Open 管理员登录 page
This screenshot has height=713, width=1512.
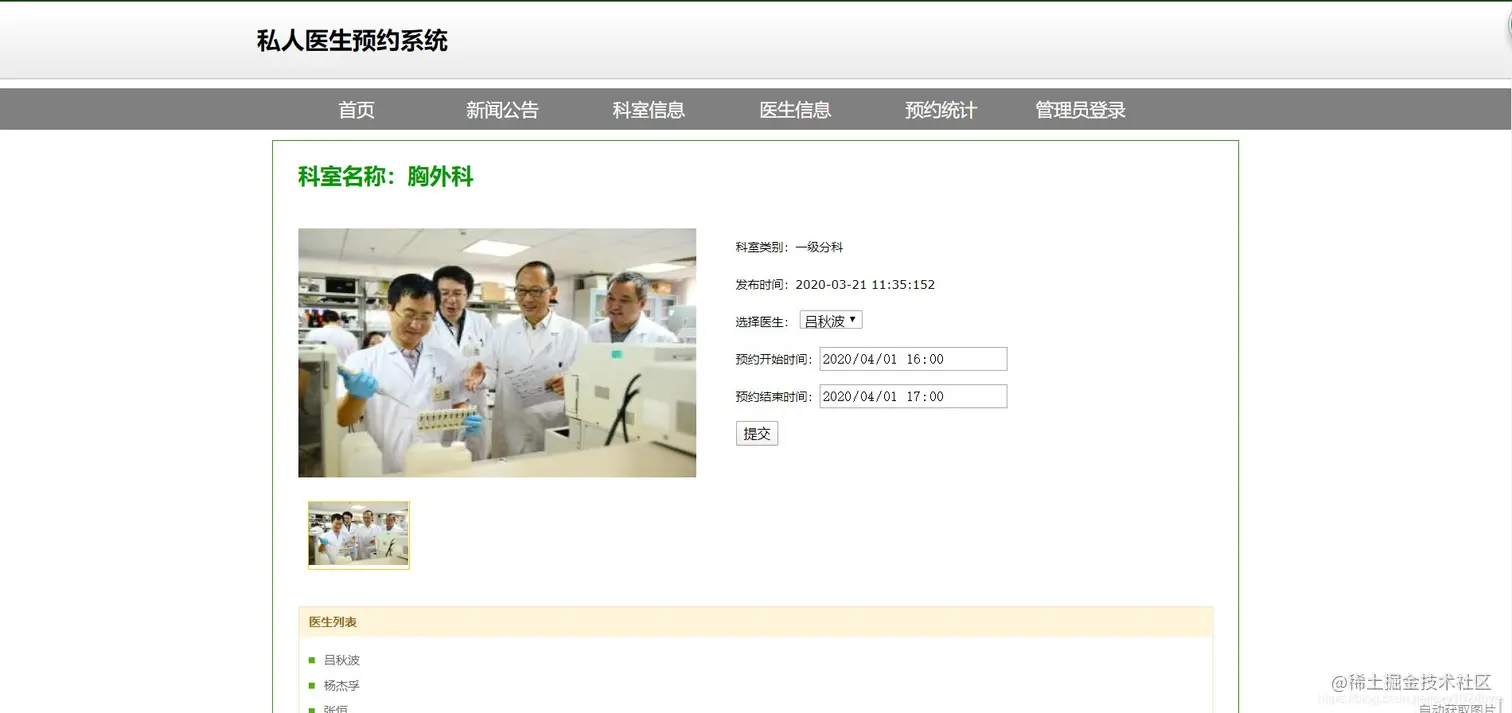1080,110
